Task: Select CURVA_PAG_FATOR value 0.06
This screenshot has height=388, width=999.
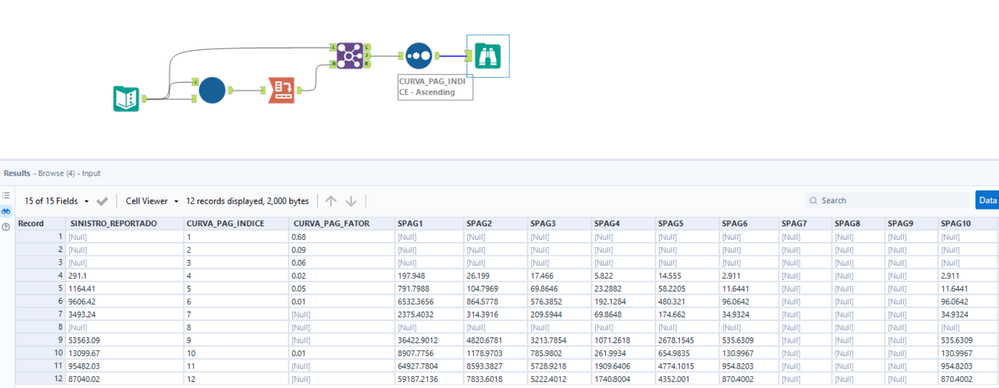Action: tap(342, 262)
